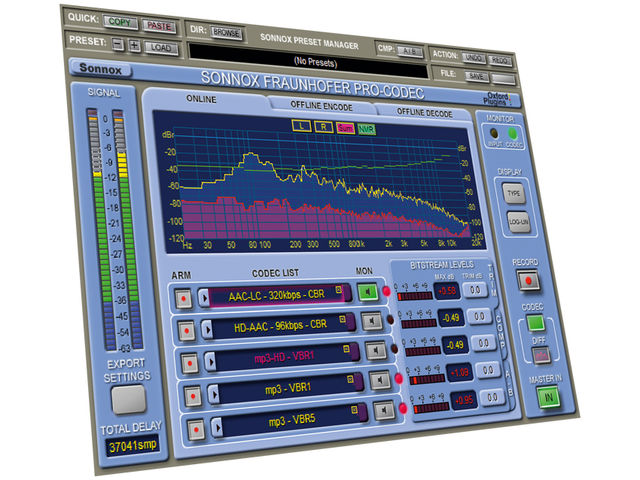640x480 pixels.
Task: Adjust trim dB field for AAC-LC row
Action: (475, 290)
